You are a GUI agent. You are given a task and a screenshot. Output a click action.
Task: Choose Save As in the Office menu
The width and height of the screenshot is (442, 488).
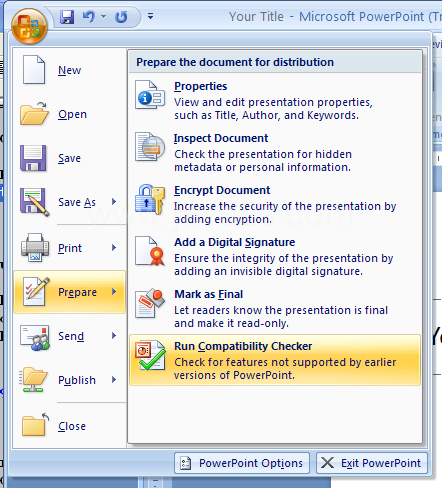point(70,202)
